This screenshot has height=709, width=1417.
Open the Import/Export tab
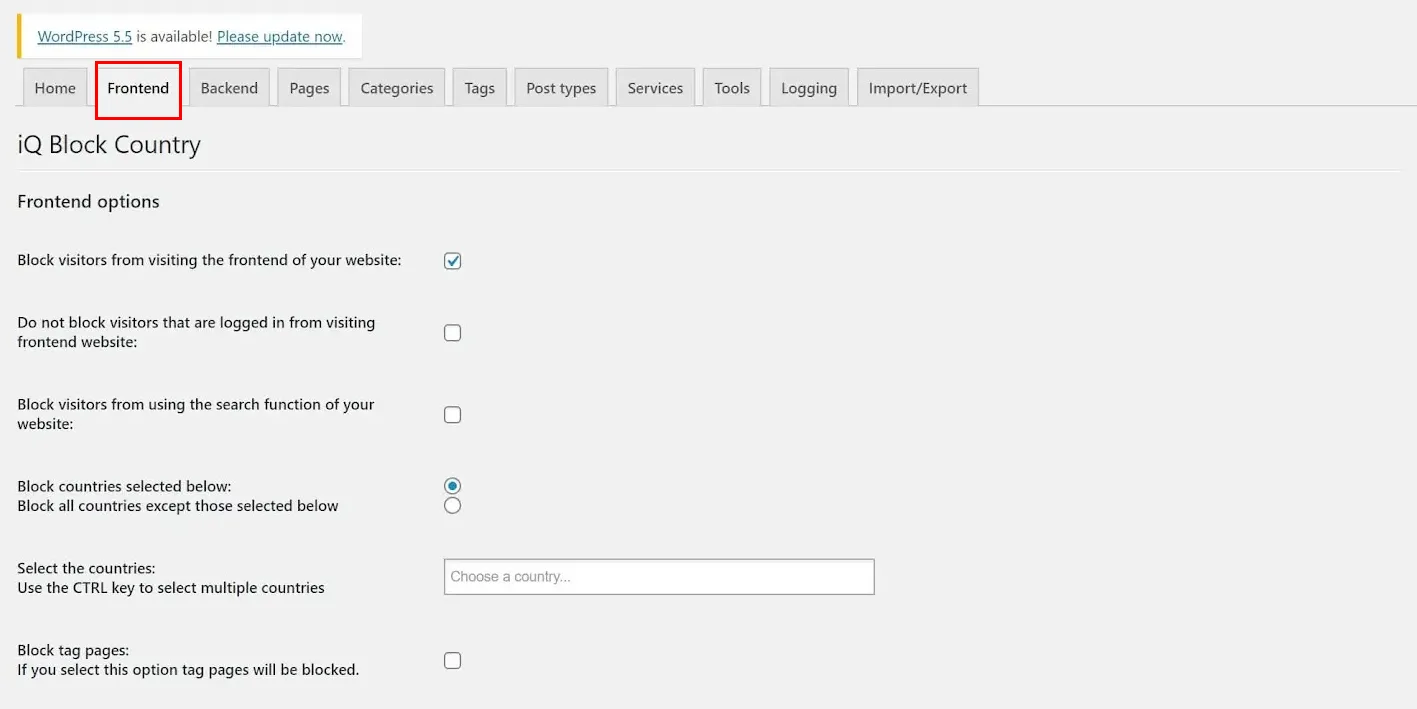[918, 87]
